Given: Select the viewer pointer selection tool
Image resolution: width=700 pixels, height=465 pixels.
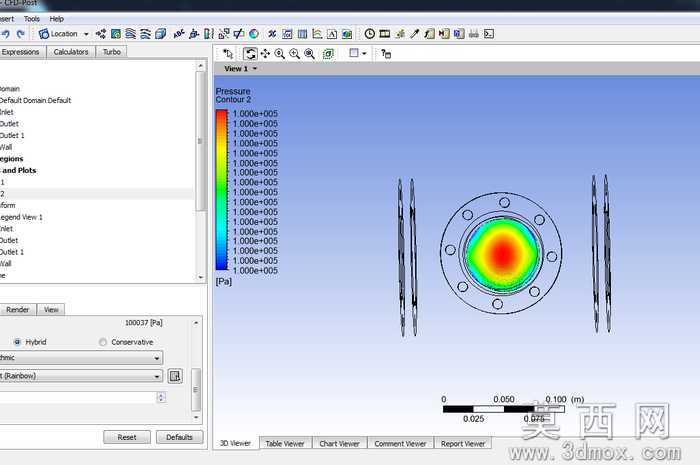Looking at the screenshot, I should point(228,54).
